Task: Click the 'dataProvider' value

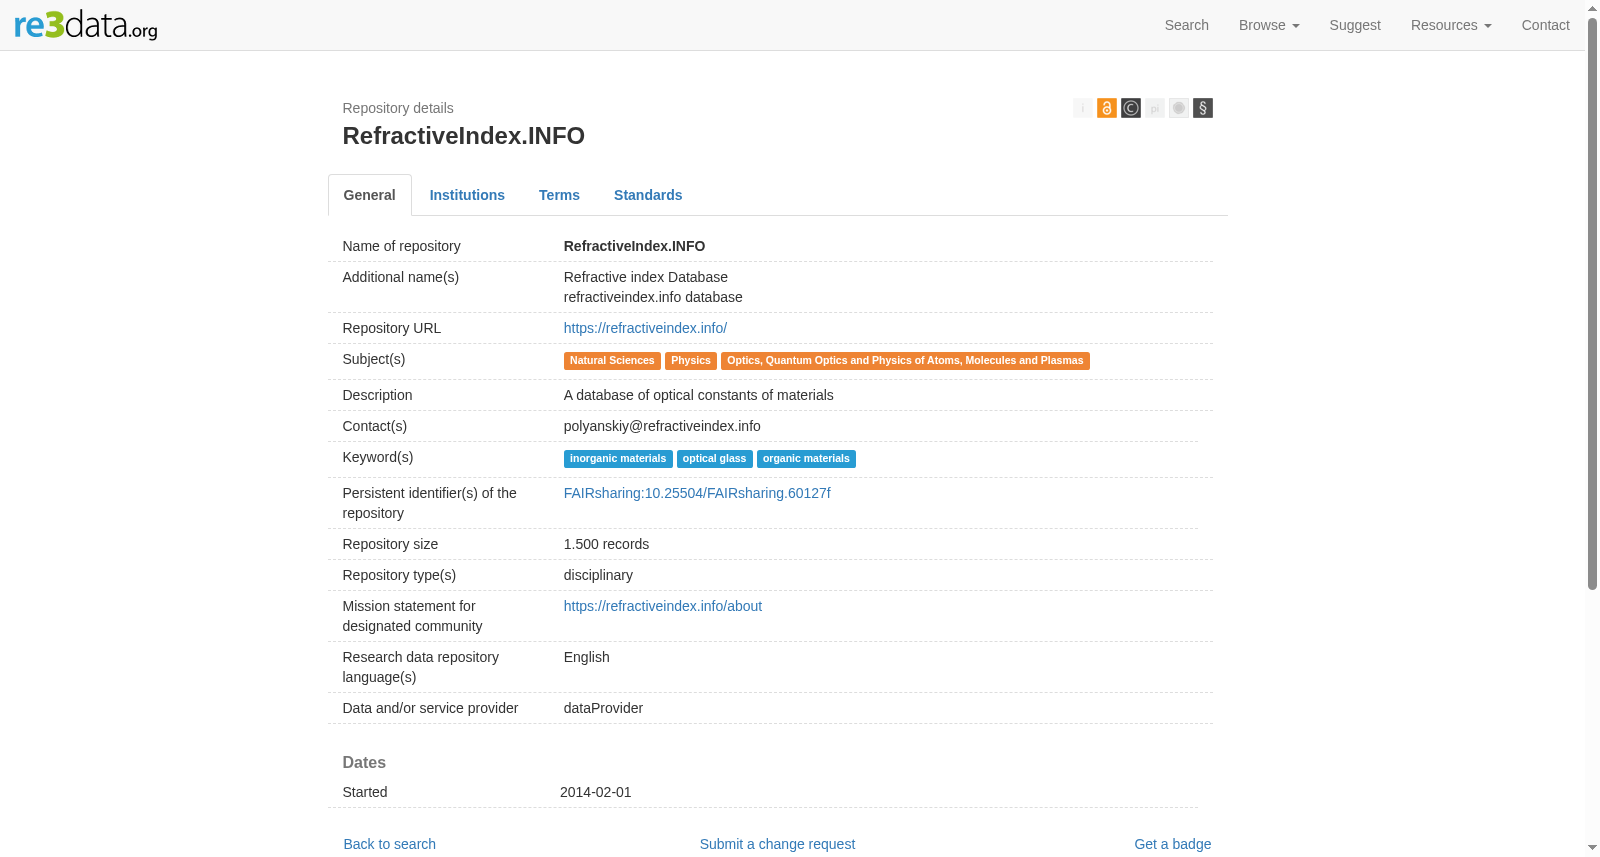Action: pos(603,708)
